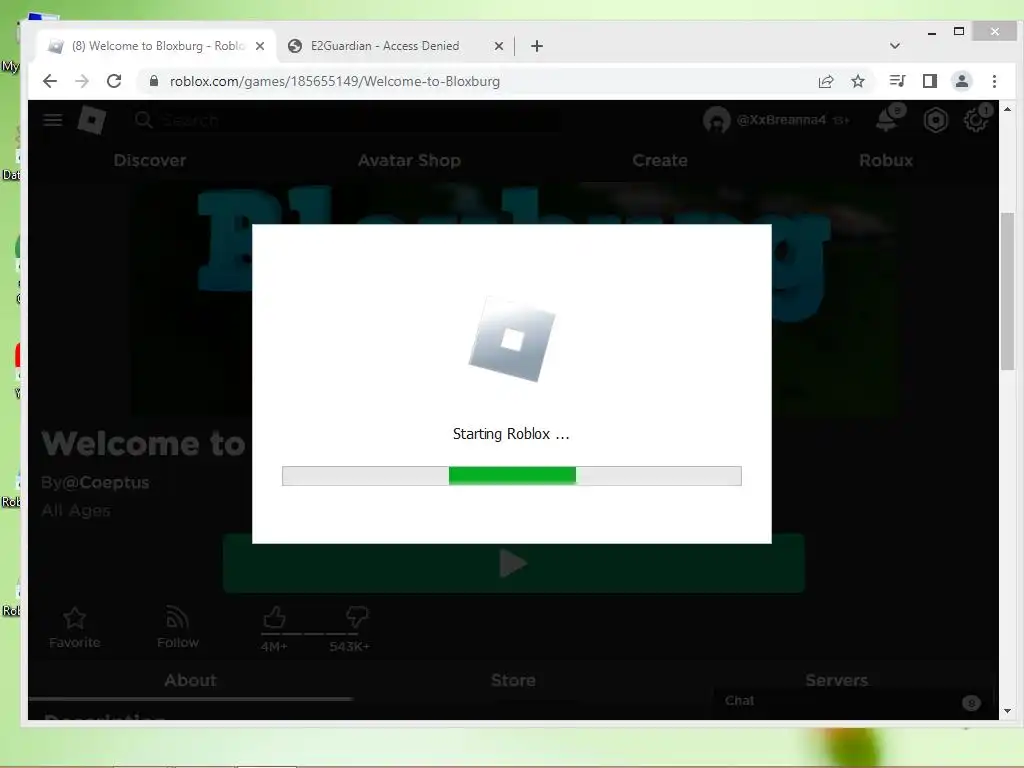Click the address bar URL
The image size is (1024, 768).
[335, 81]
